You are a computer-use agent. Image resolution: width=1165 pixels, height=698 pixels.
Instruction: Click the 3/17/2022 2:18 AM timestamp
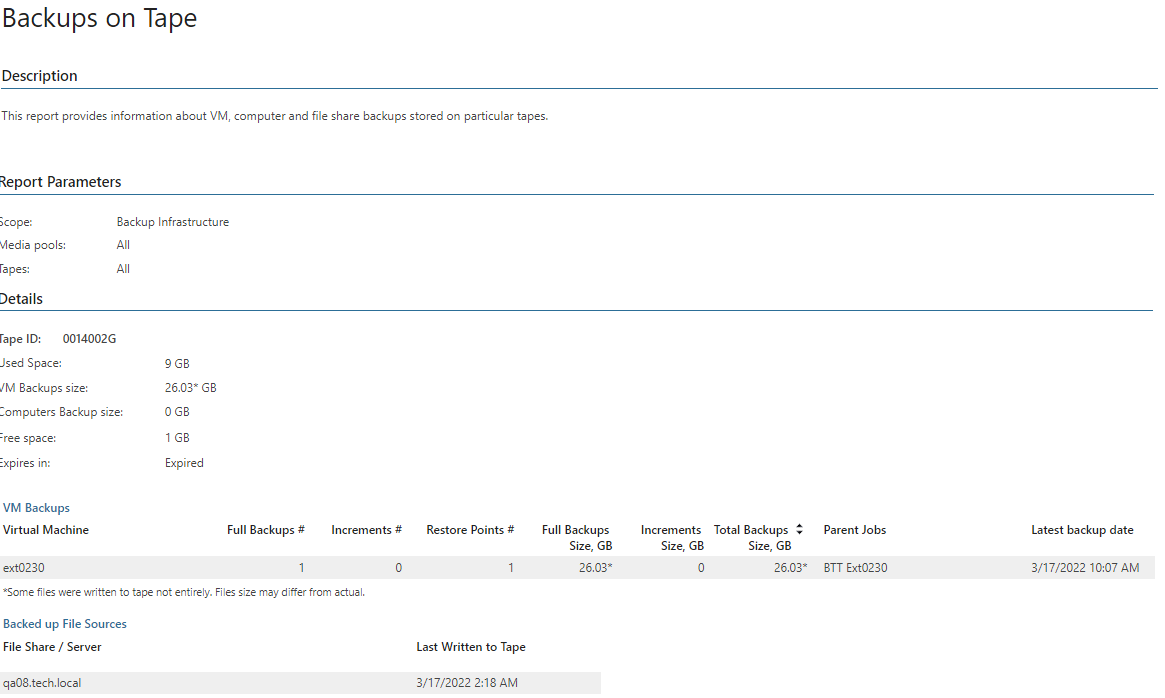coord(467,683)
